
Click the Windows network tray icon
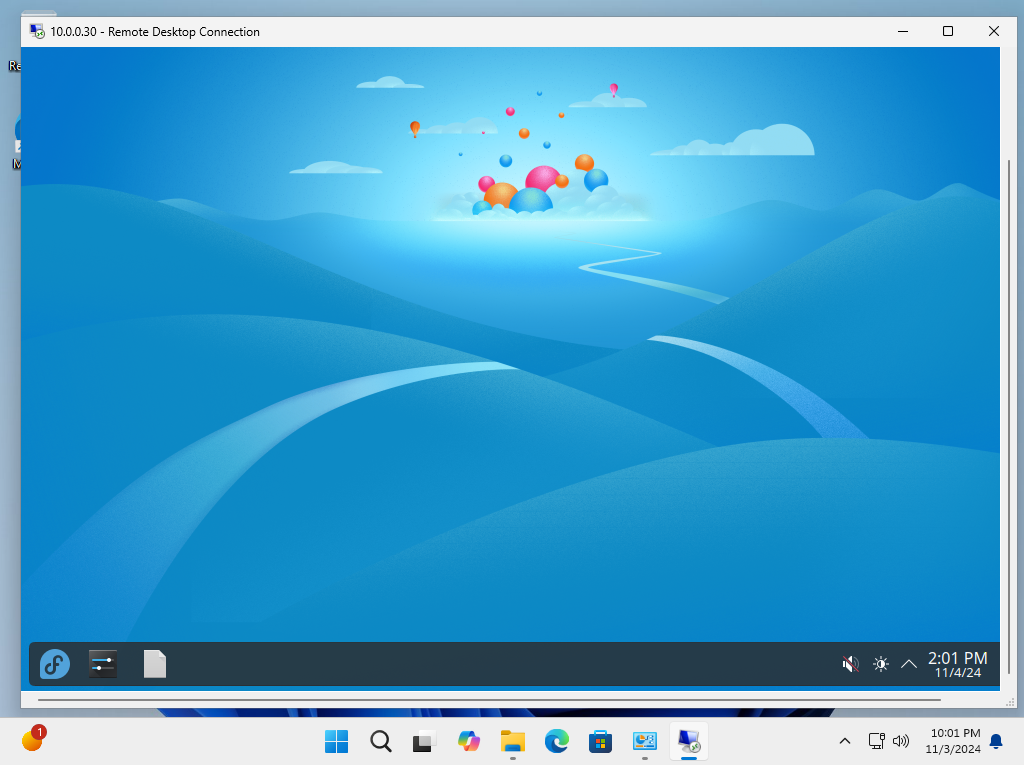[876, 741]
